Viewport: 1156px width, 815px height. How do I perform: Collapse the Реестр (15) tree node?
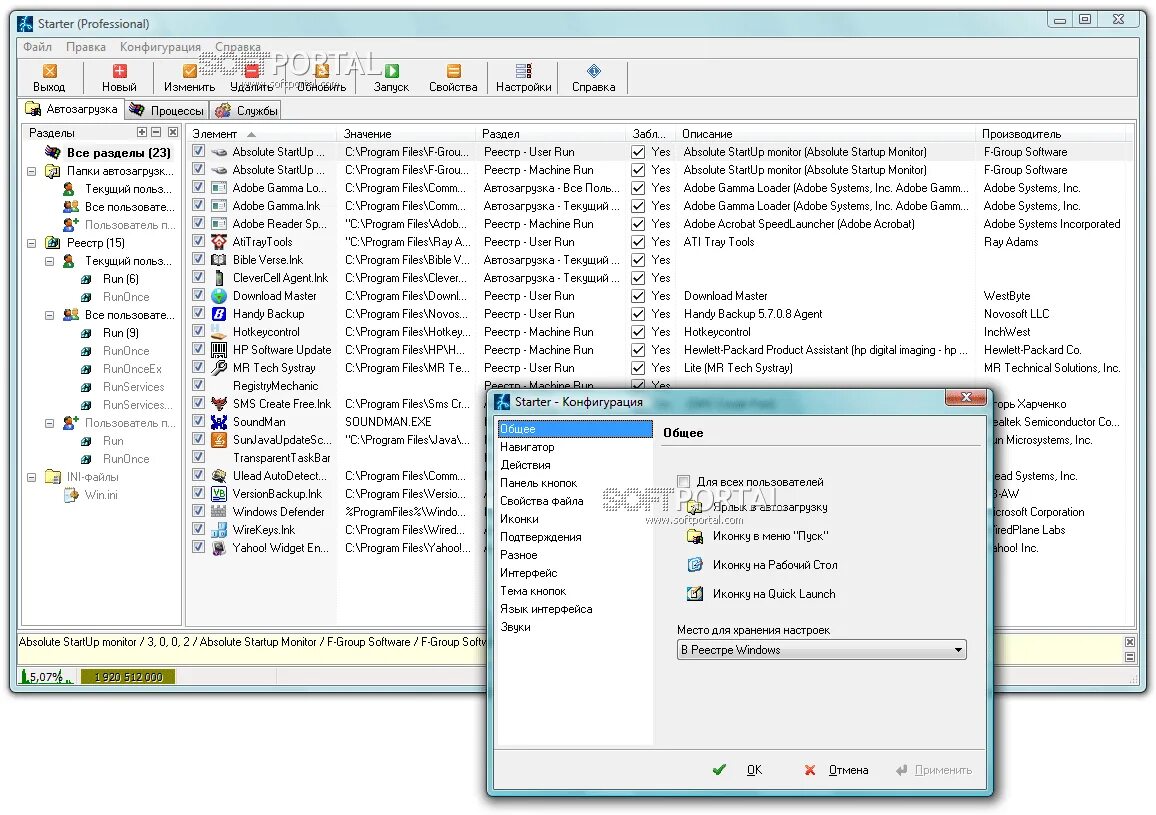(32, 243)
